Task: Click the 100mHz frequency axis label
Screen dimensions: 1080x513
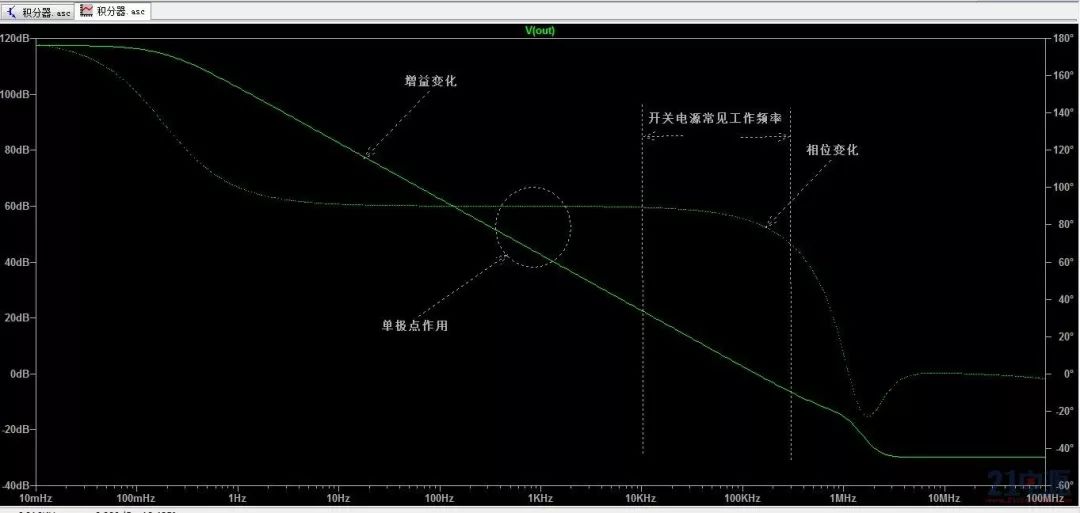Action: pyautogui.click(x=135, y=499)
